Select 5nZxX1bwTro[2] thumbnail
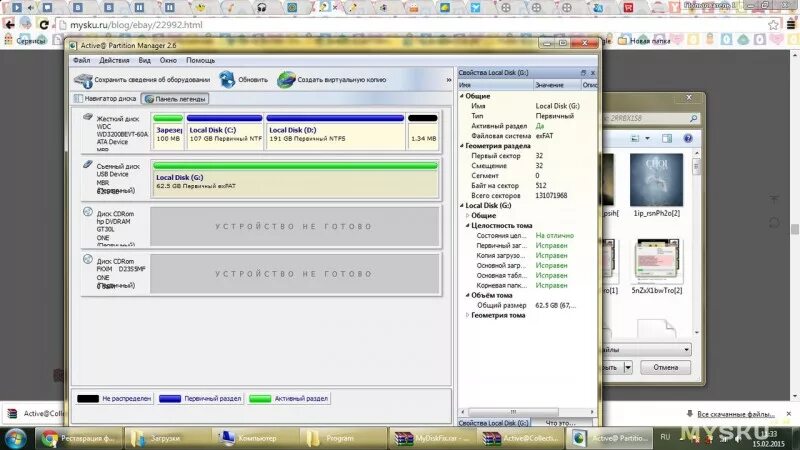 [657, 266]
